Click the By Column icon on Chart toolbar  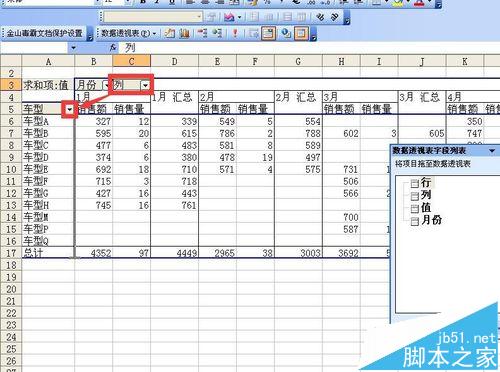(301, 17)
